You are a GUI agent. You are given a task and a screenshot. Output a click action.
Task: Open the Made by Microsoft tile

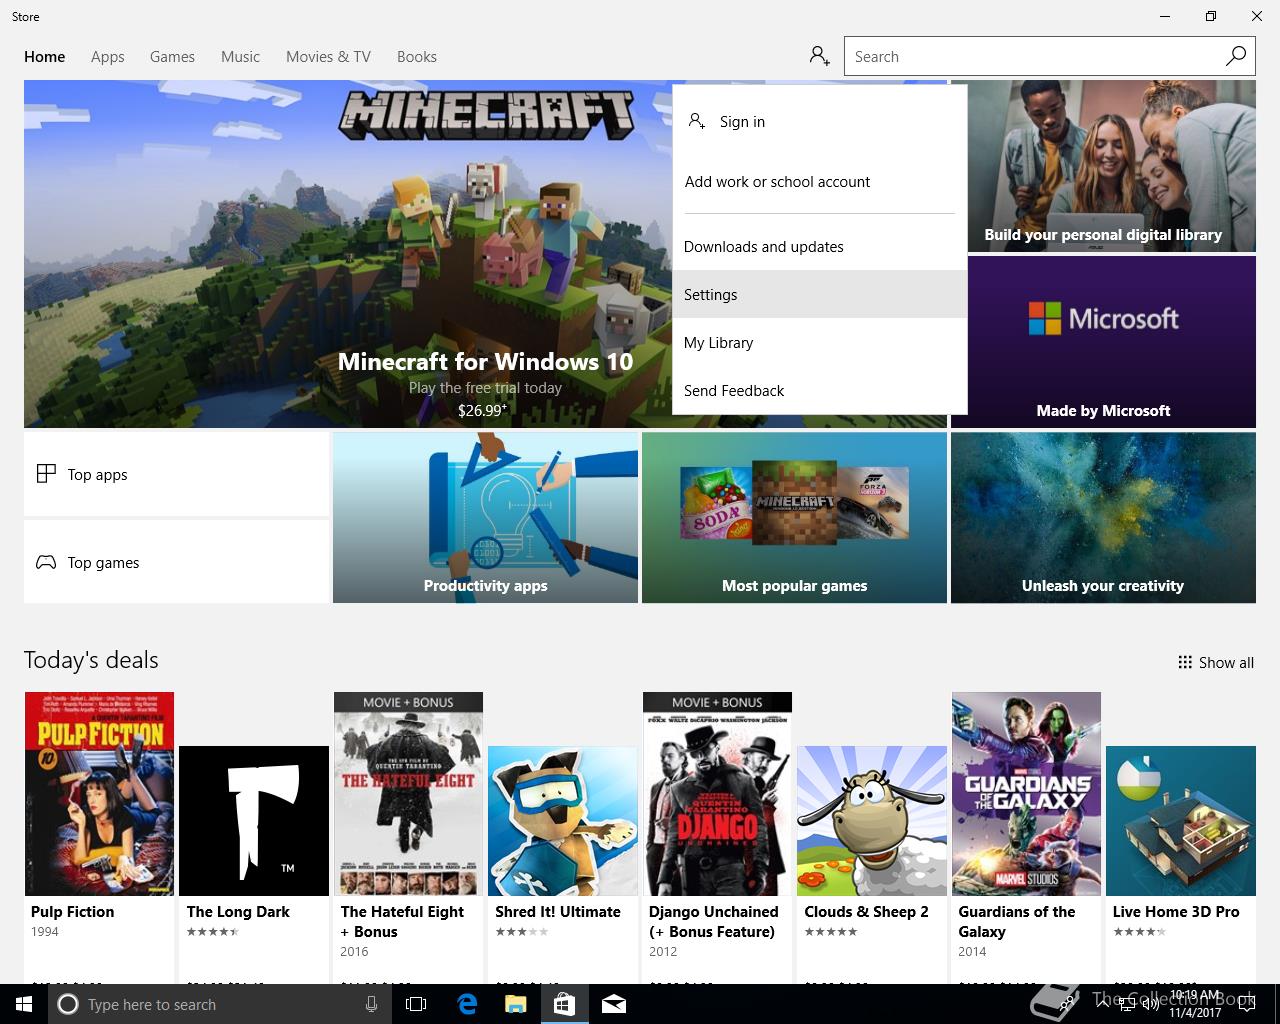coord(1103,342)
